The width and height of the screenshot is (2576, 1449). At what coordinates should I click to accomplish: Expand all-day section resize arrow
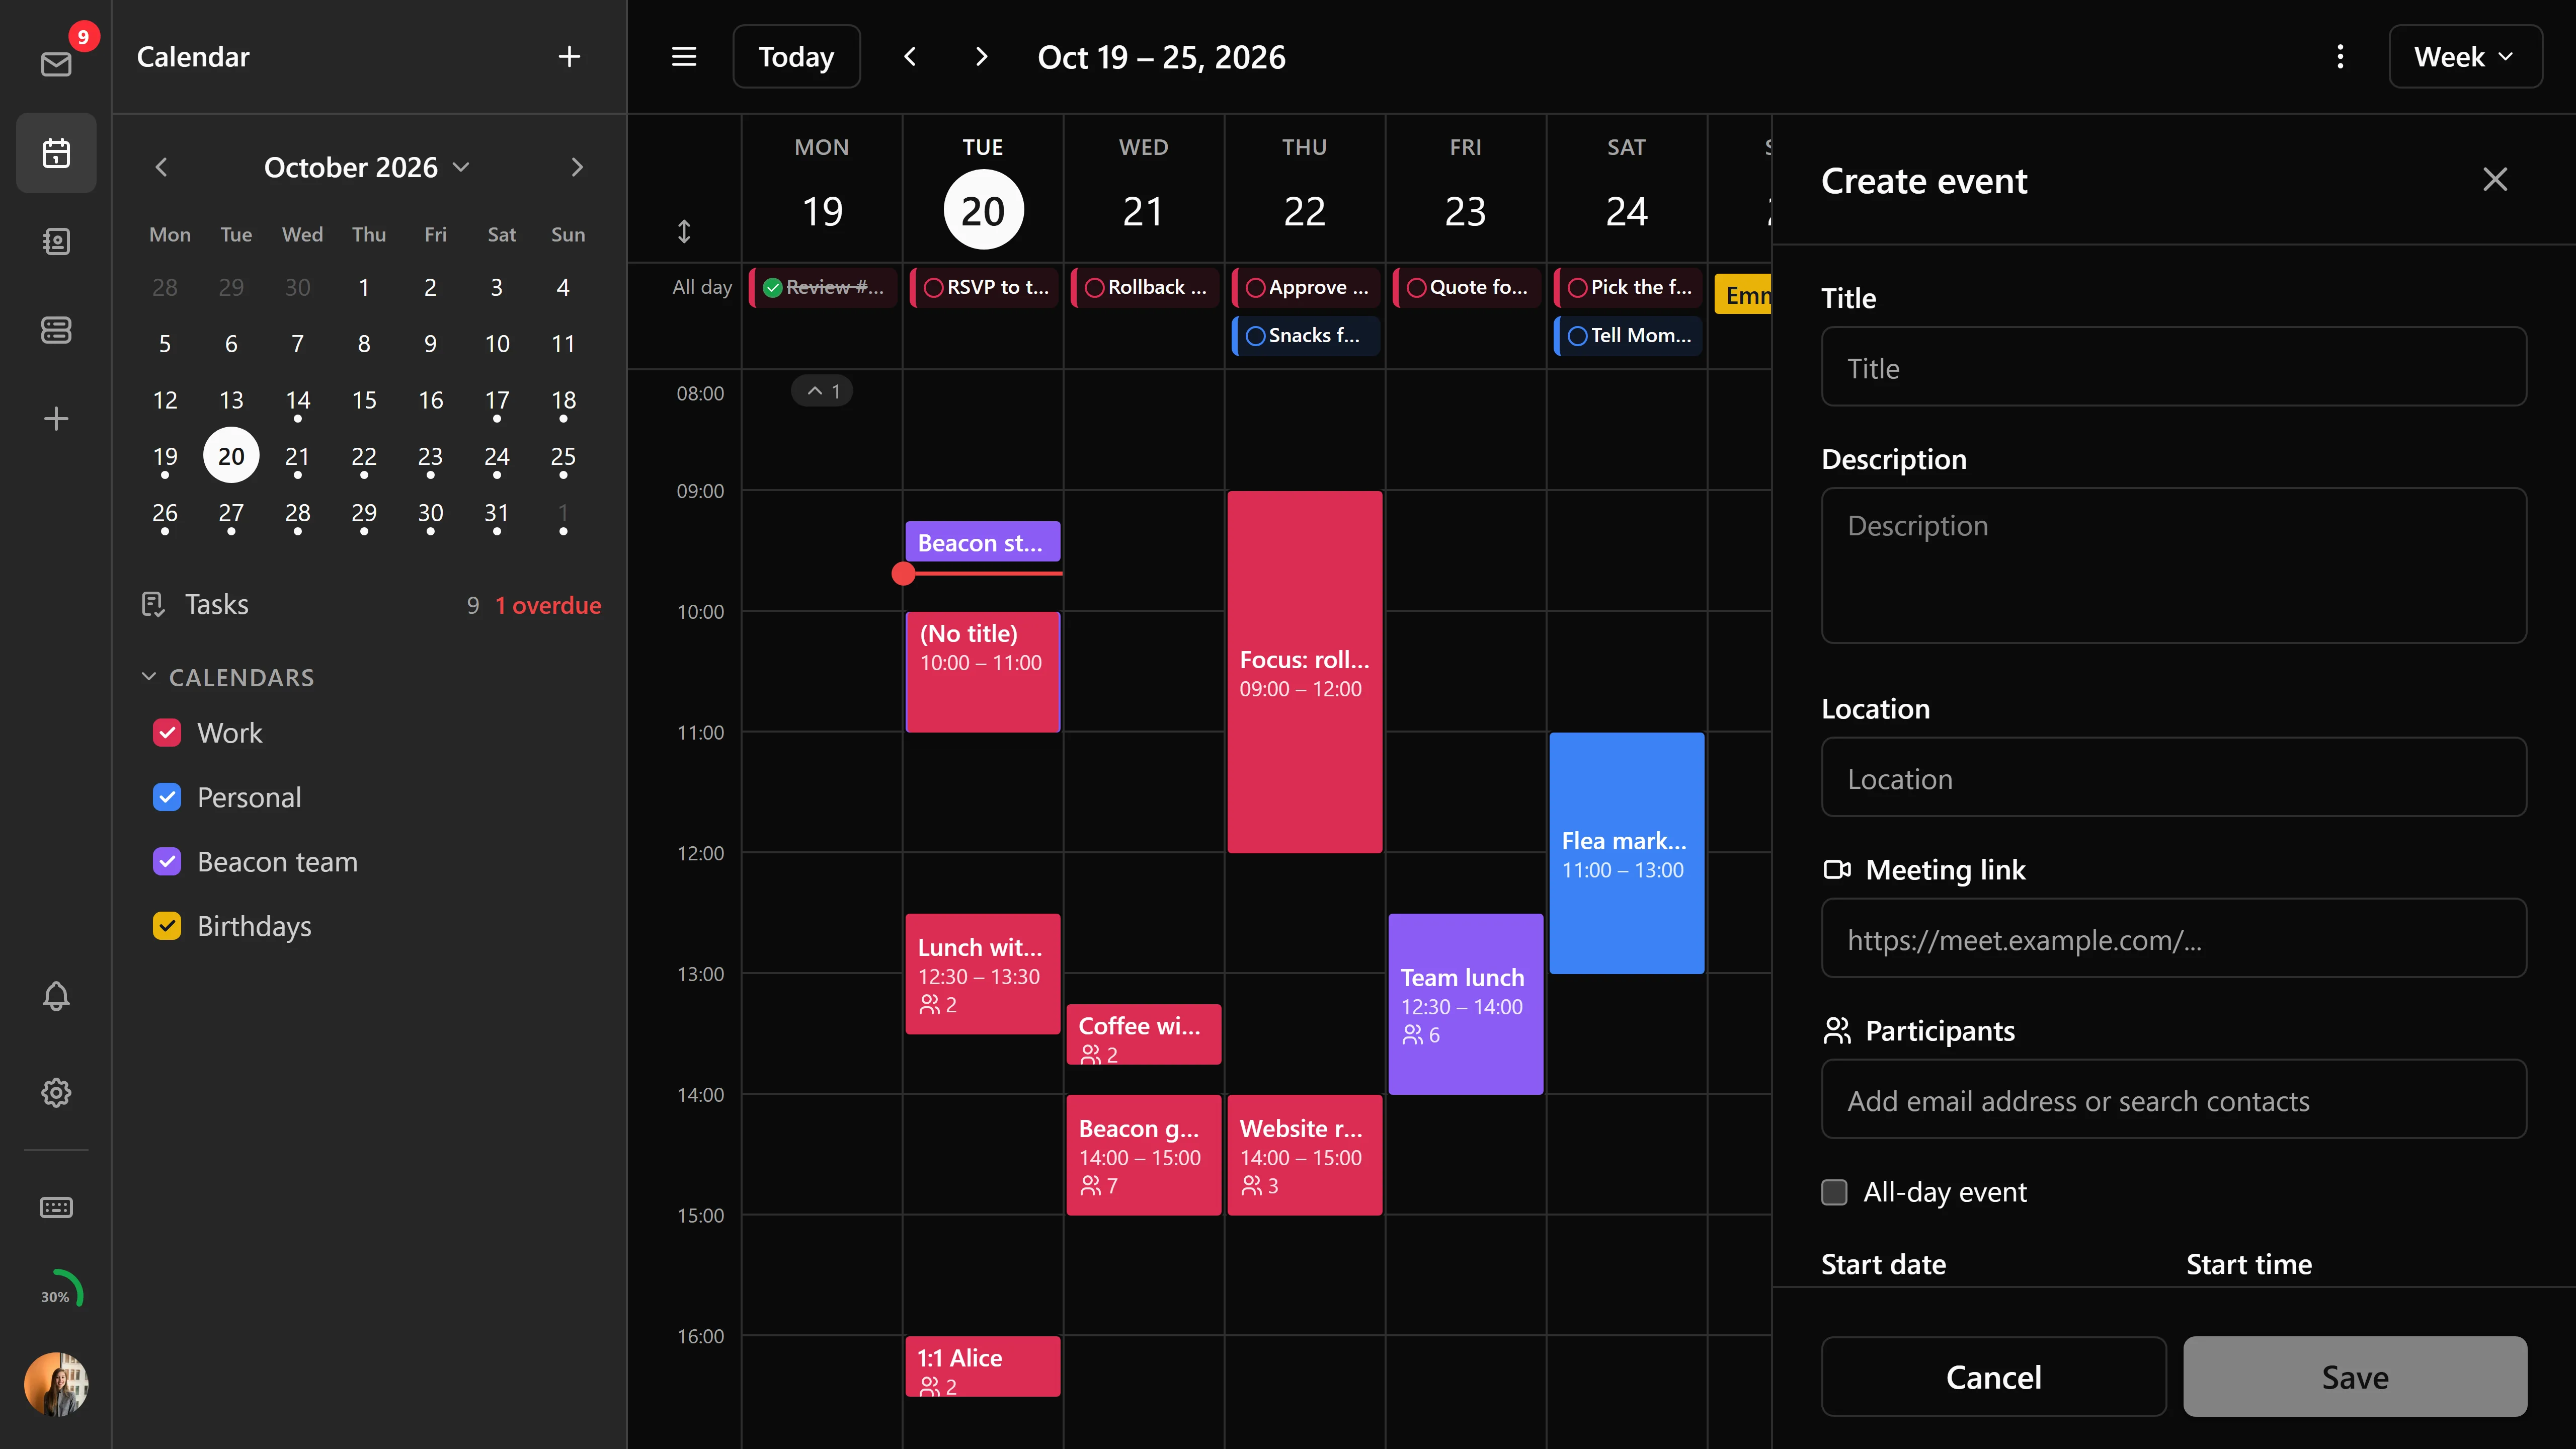pyautogui.click(x=684, y=232)
